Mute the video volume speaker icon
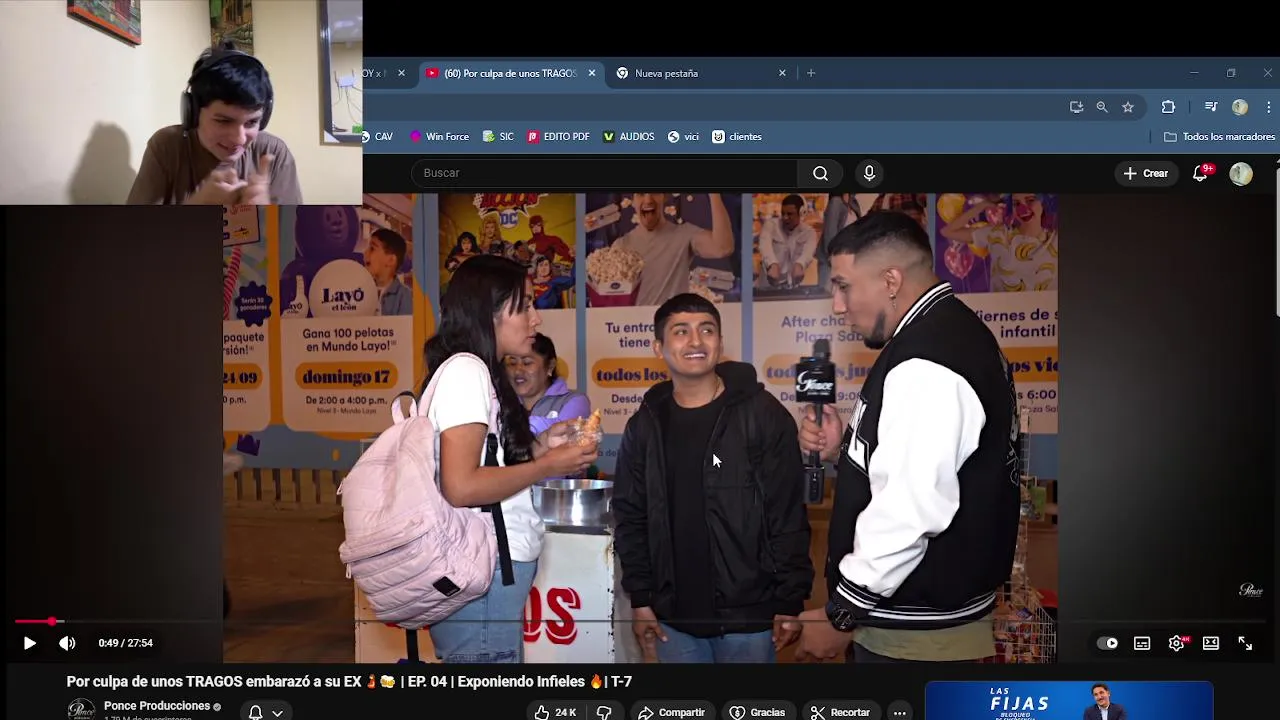 pyautogui.click(x=67, y=643)
